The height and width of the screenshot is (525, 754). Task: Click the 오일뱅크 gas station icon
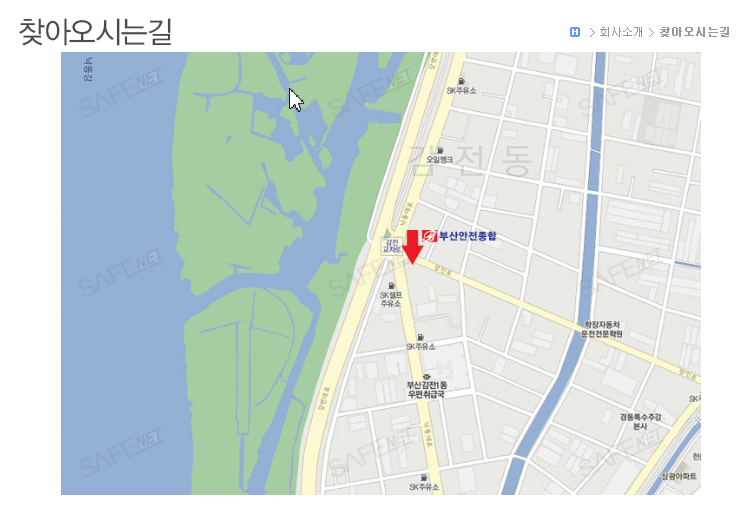(x=440, y=150)
